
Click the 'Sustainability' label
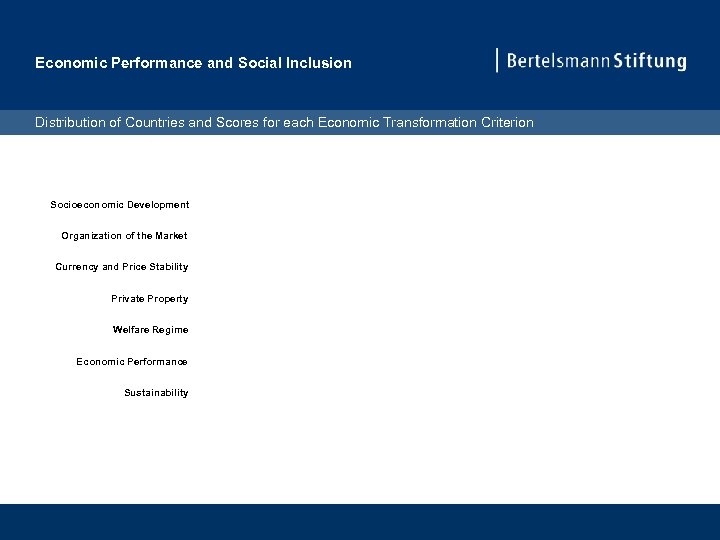[x=156, y=393]
